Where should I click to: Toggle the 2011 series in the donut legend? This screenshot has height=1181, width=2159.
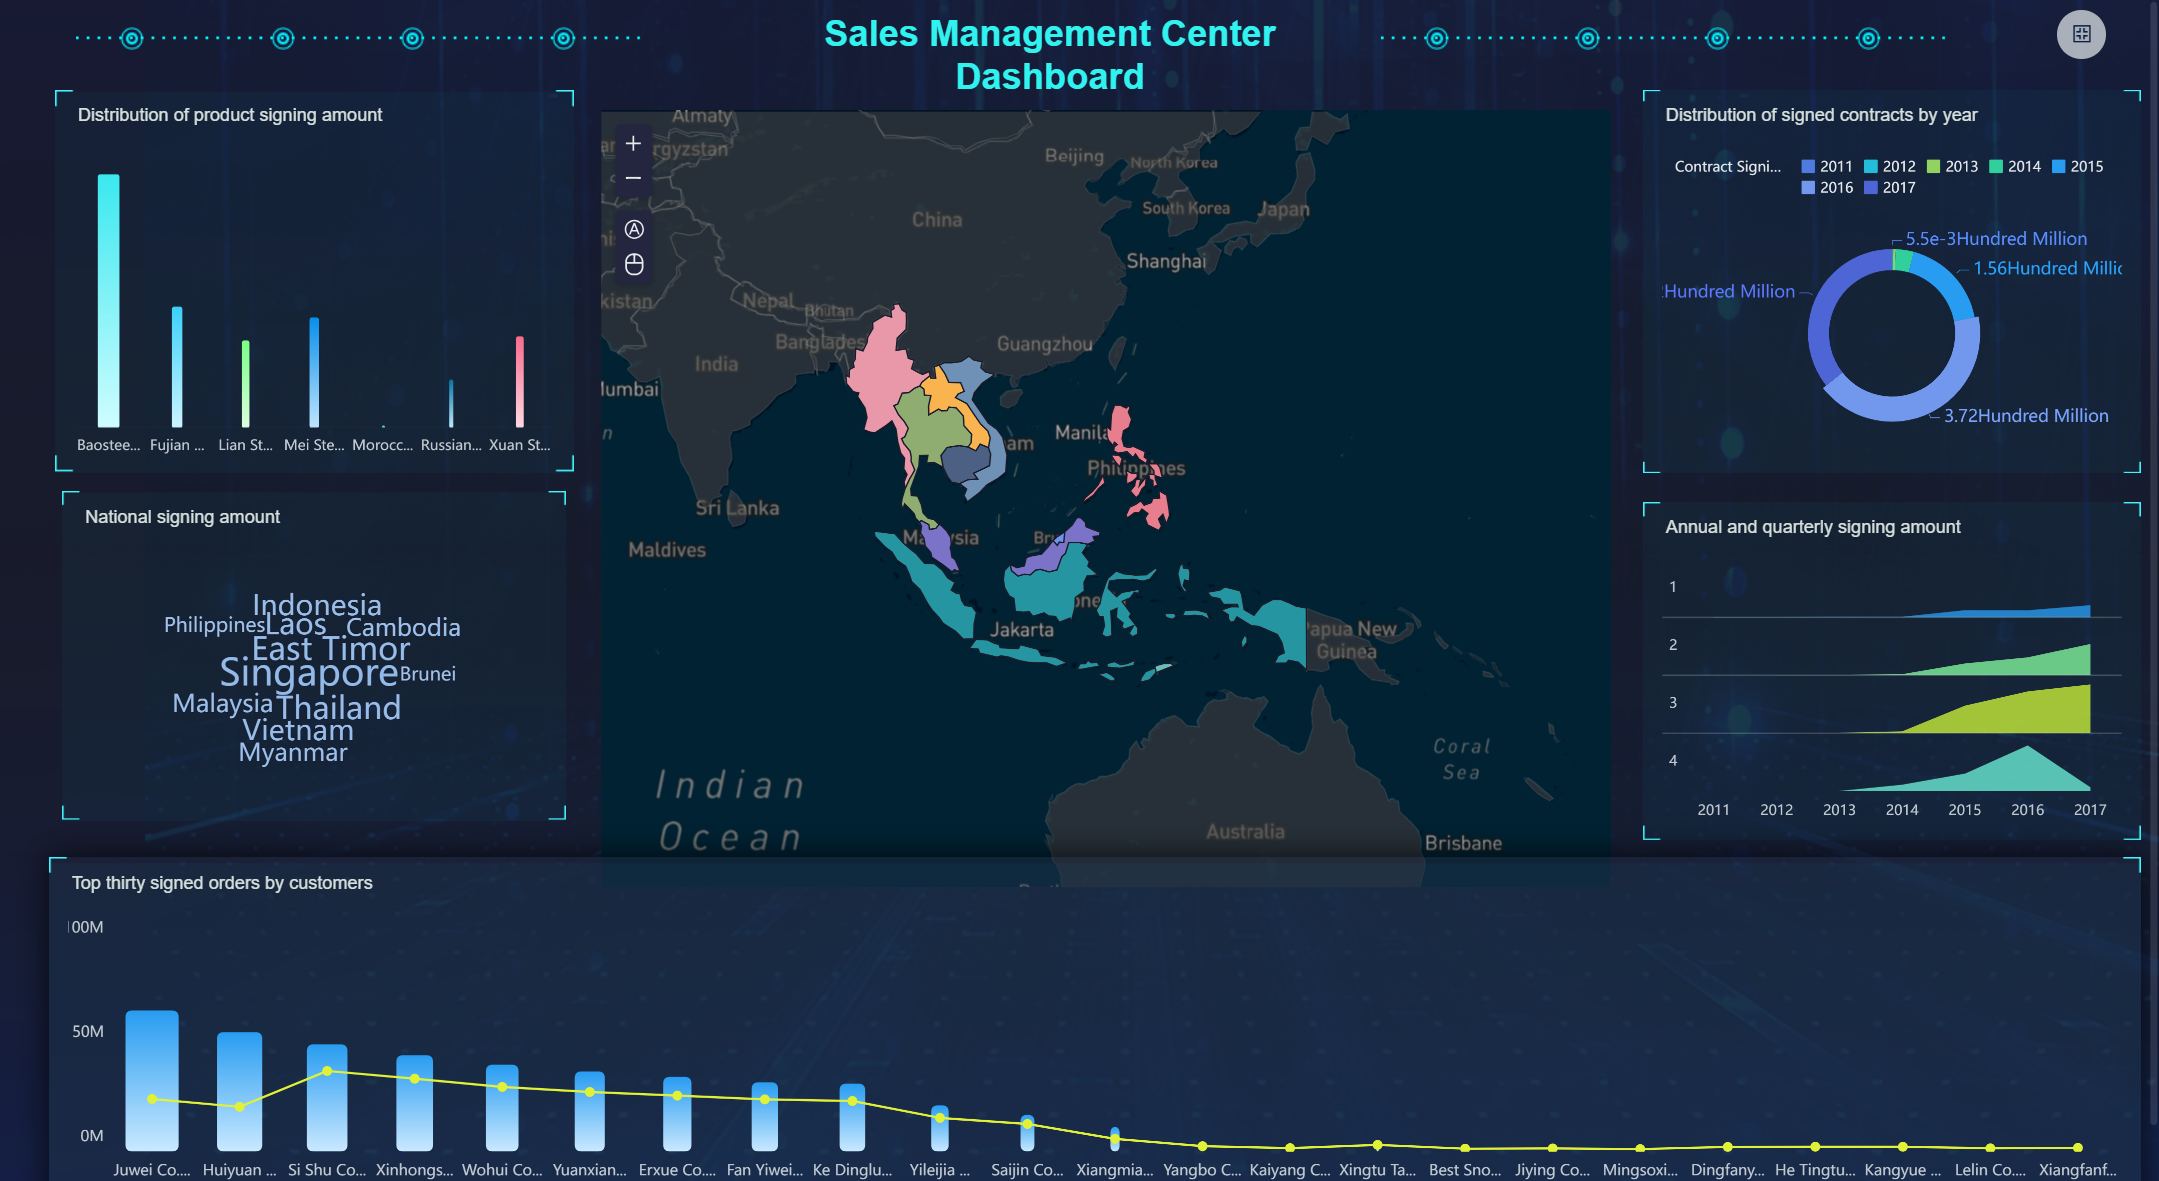pos(1810,166)
